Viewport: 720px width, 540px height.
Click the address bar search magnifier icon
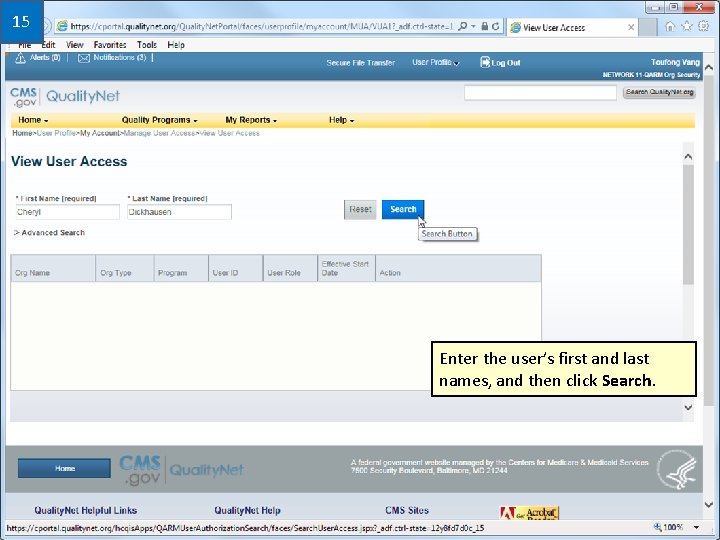click(463, 26)
